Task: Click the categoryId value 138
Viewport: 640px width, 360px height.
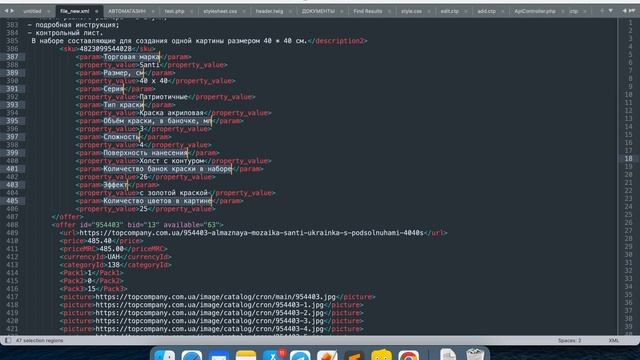Action: pos(113,265)
